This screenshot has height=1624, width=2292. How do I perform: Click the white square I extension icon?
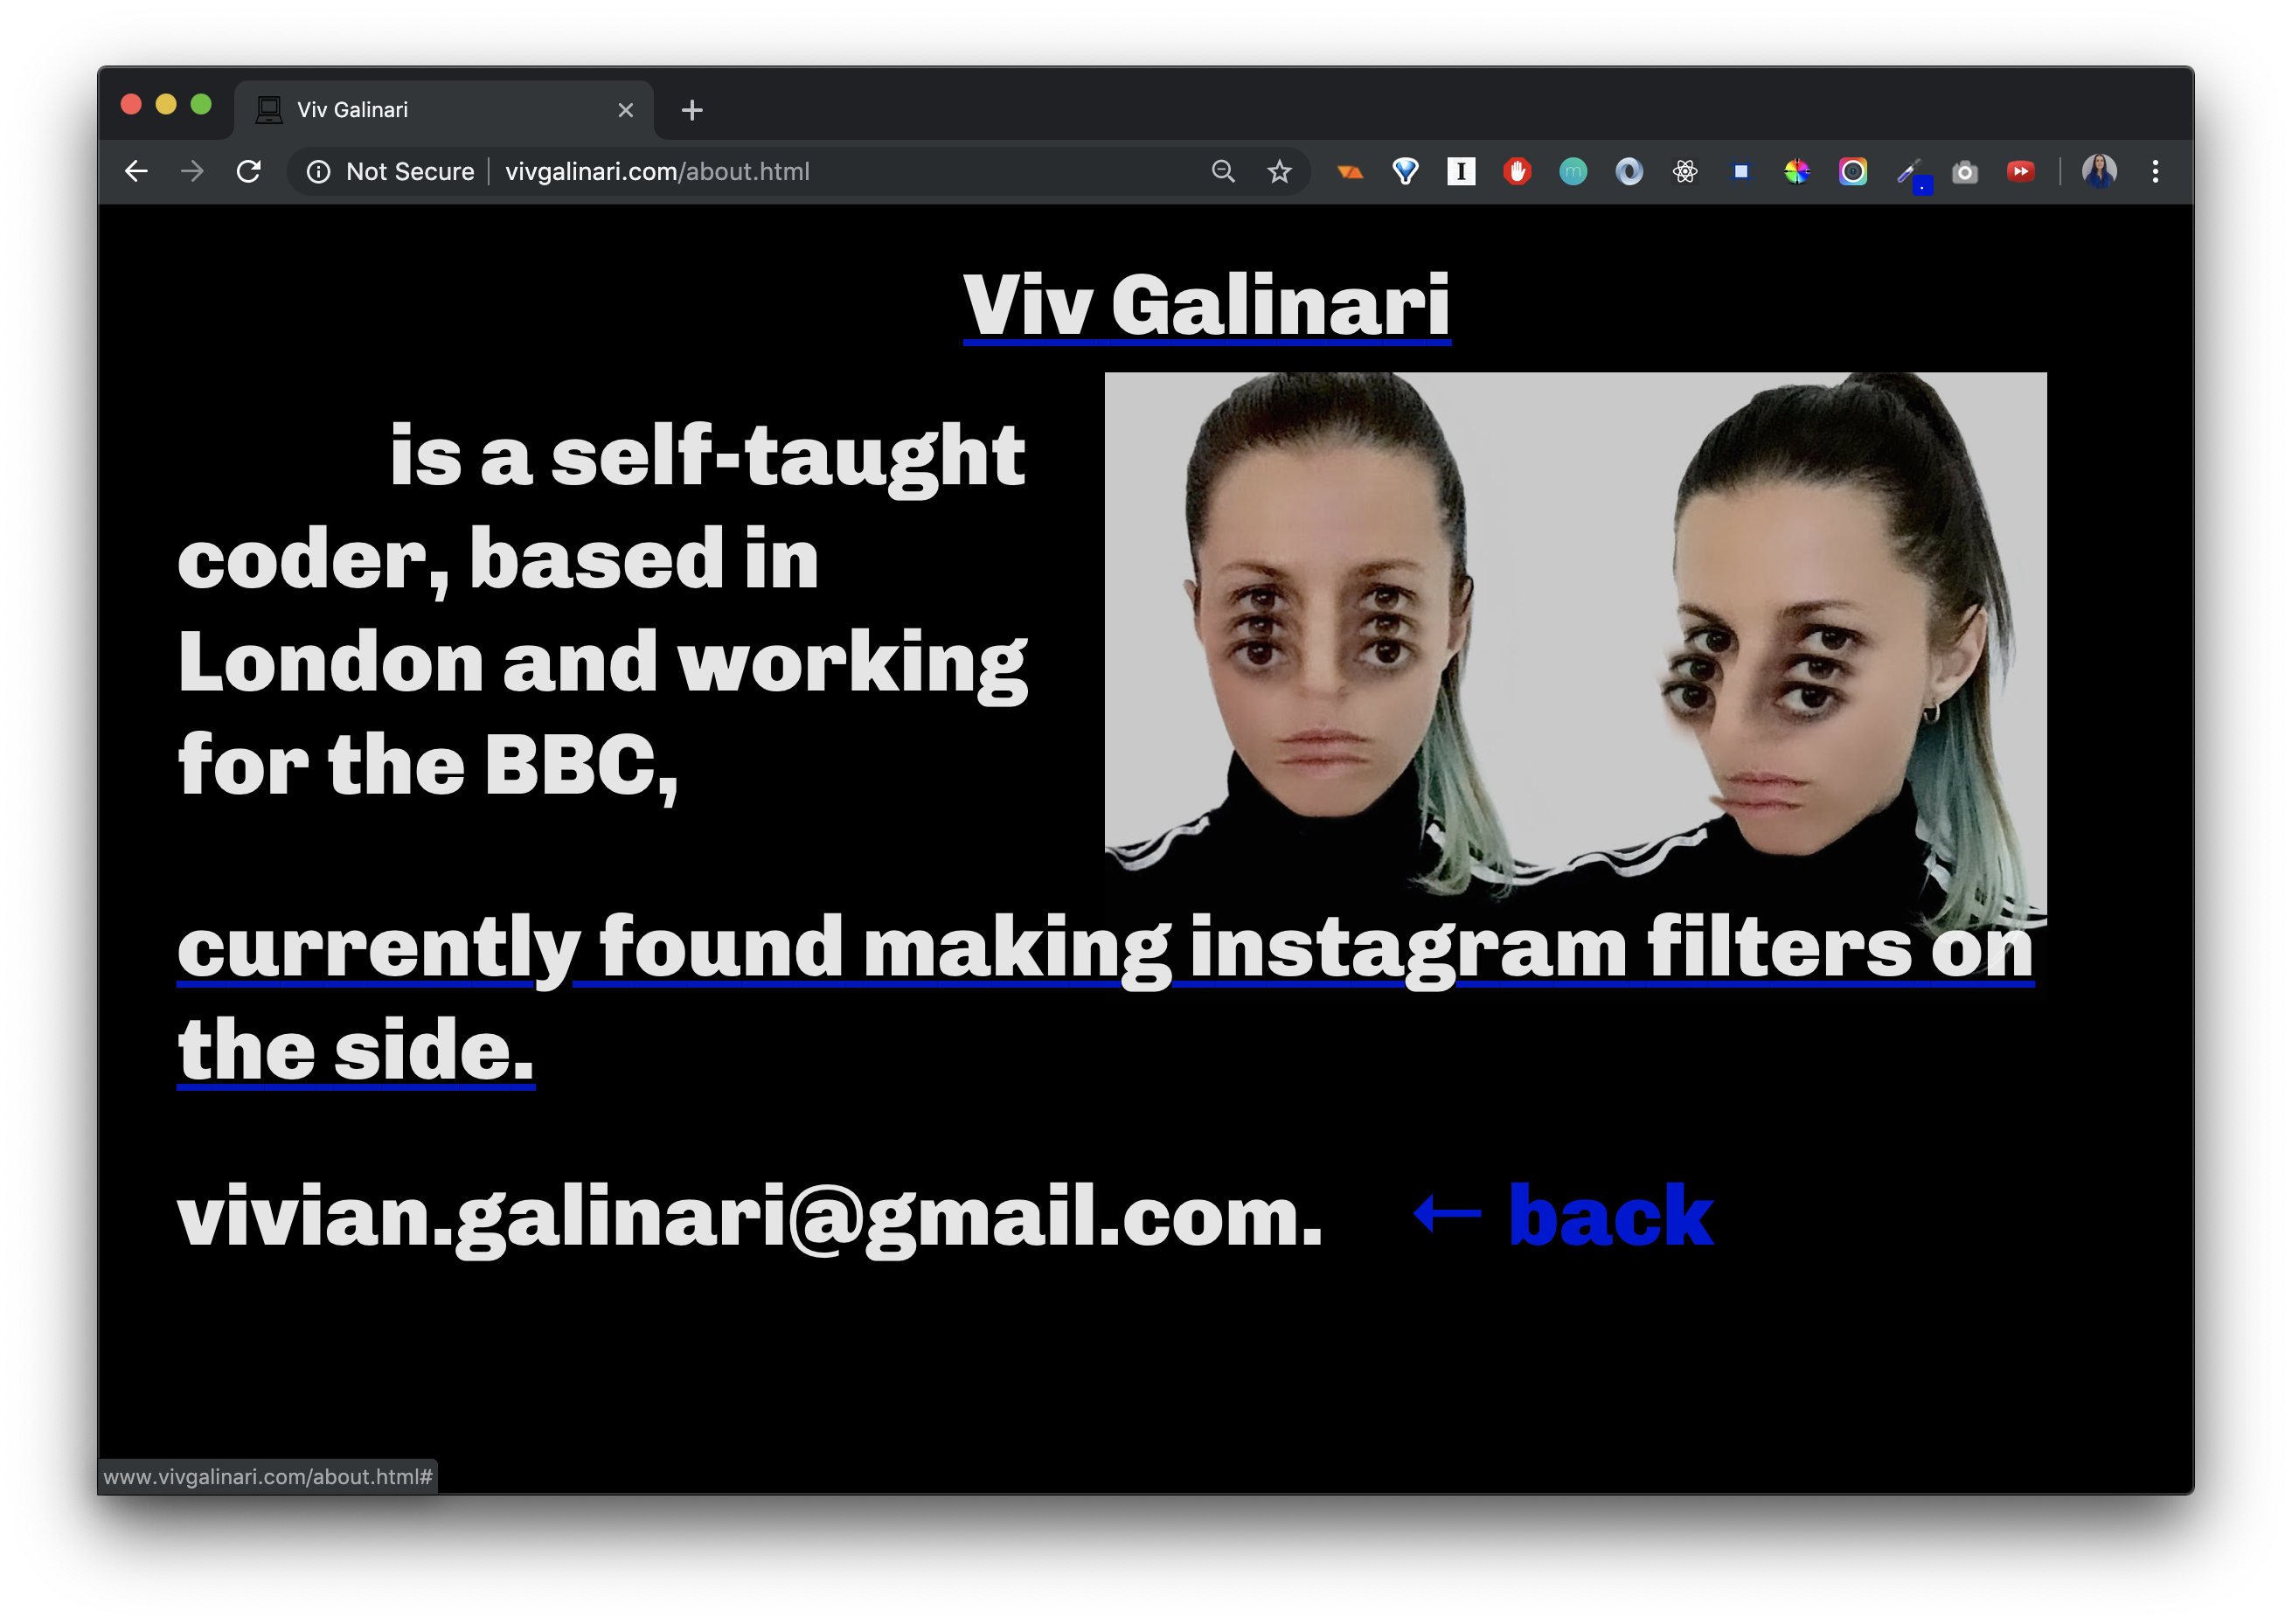[1461, 172]
